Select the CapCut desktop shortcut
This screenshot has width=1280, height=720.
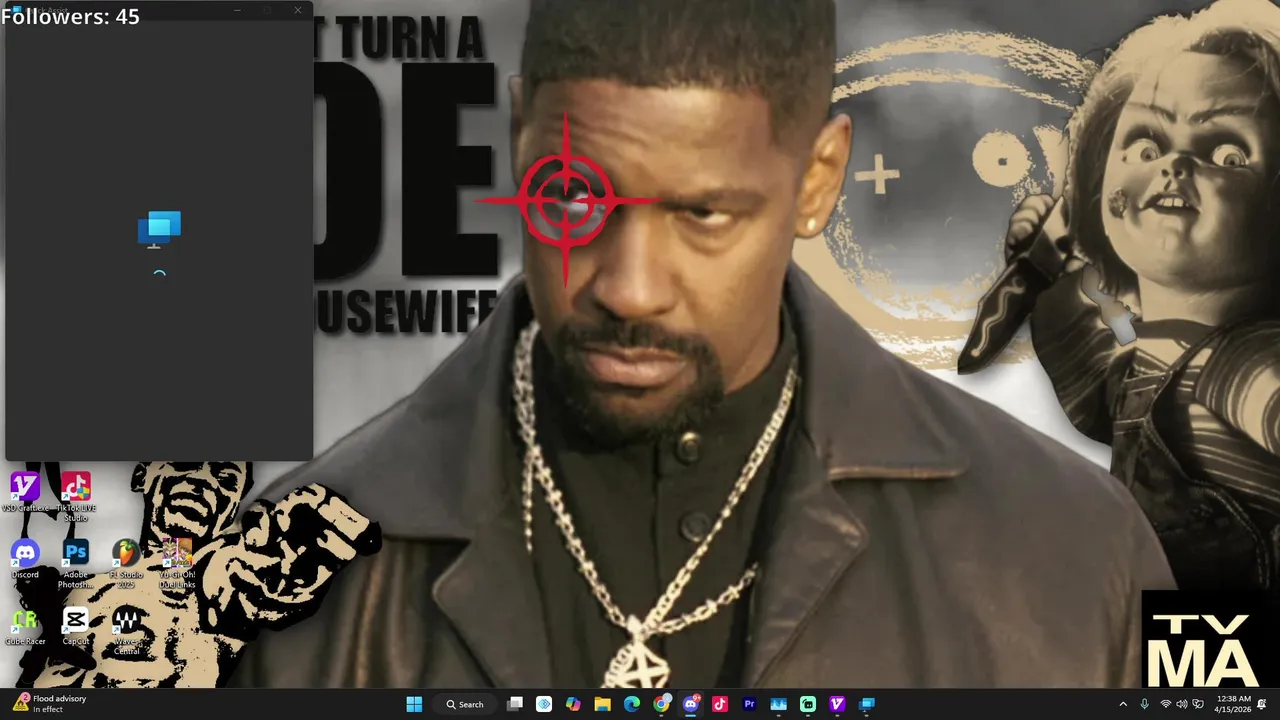(x=76, y=626)
